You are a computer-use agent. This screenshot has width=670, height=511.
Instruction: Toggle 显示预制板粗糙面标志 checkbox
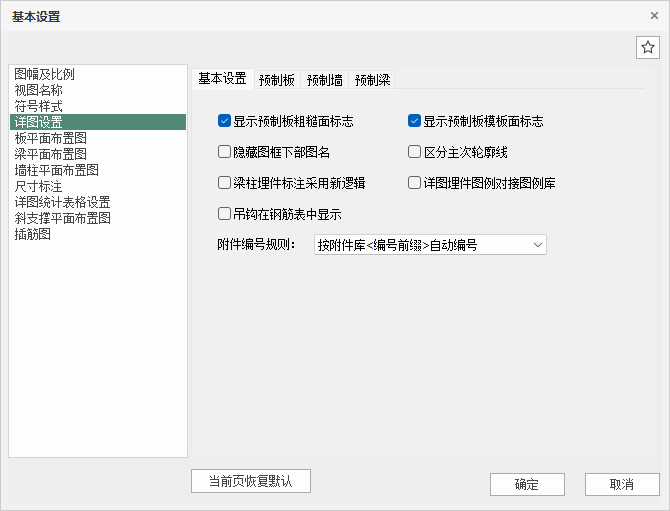click(x=224, y=121)
